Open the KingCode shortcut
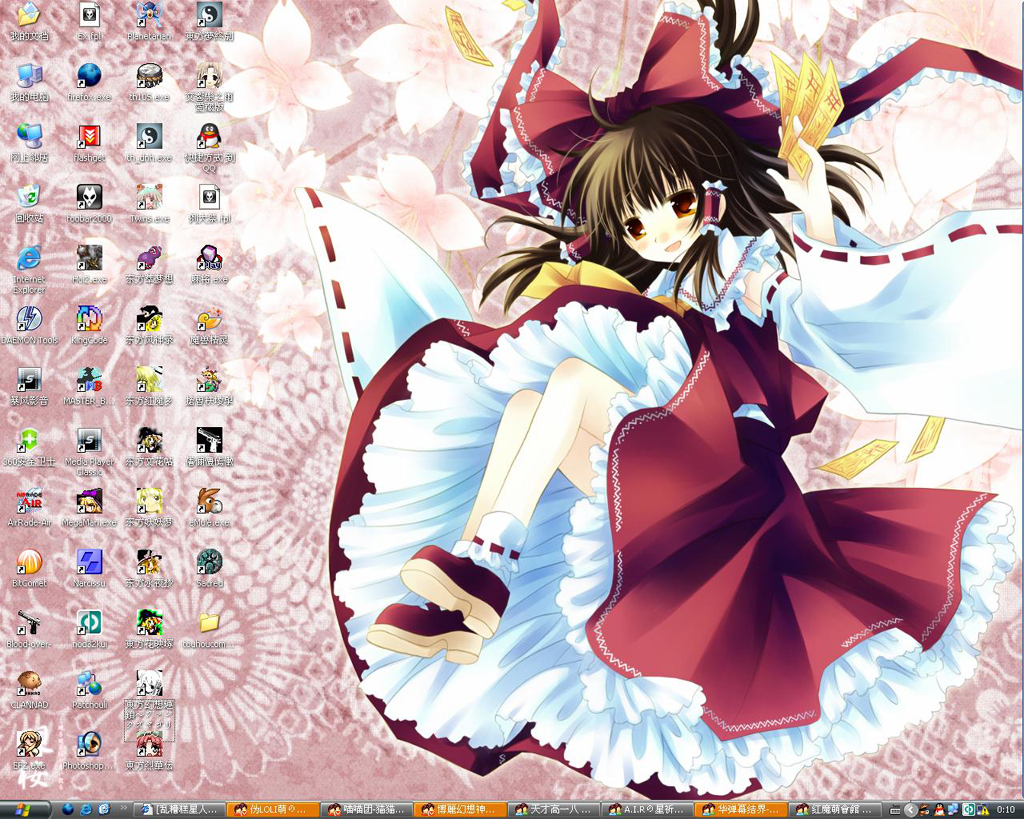 [x=89, y=325]
